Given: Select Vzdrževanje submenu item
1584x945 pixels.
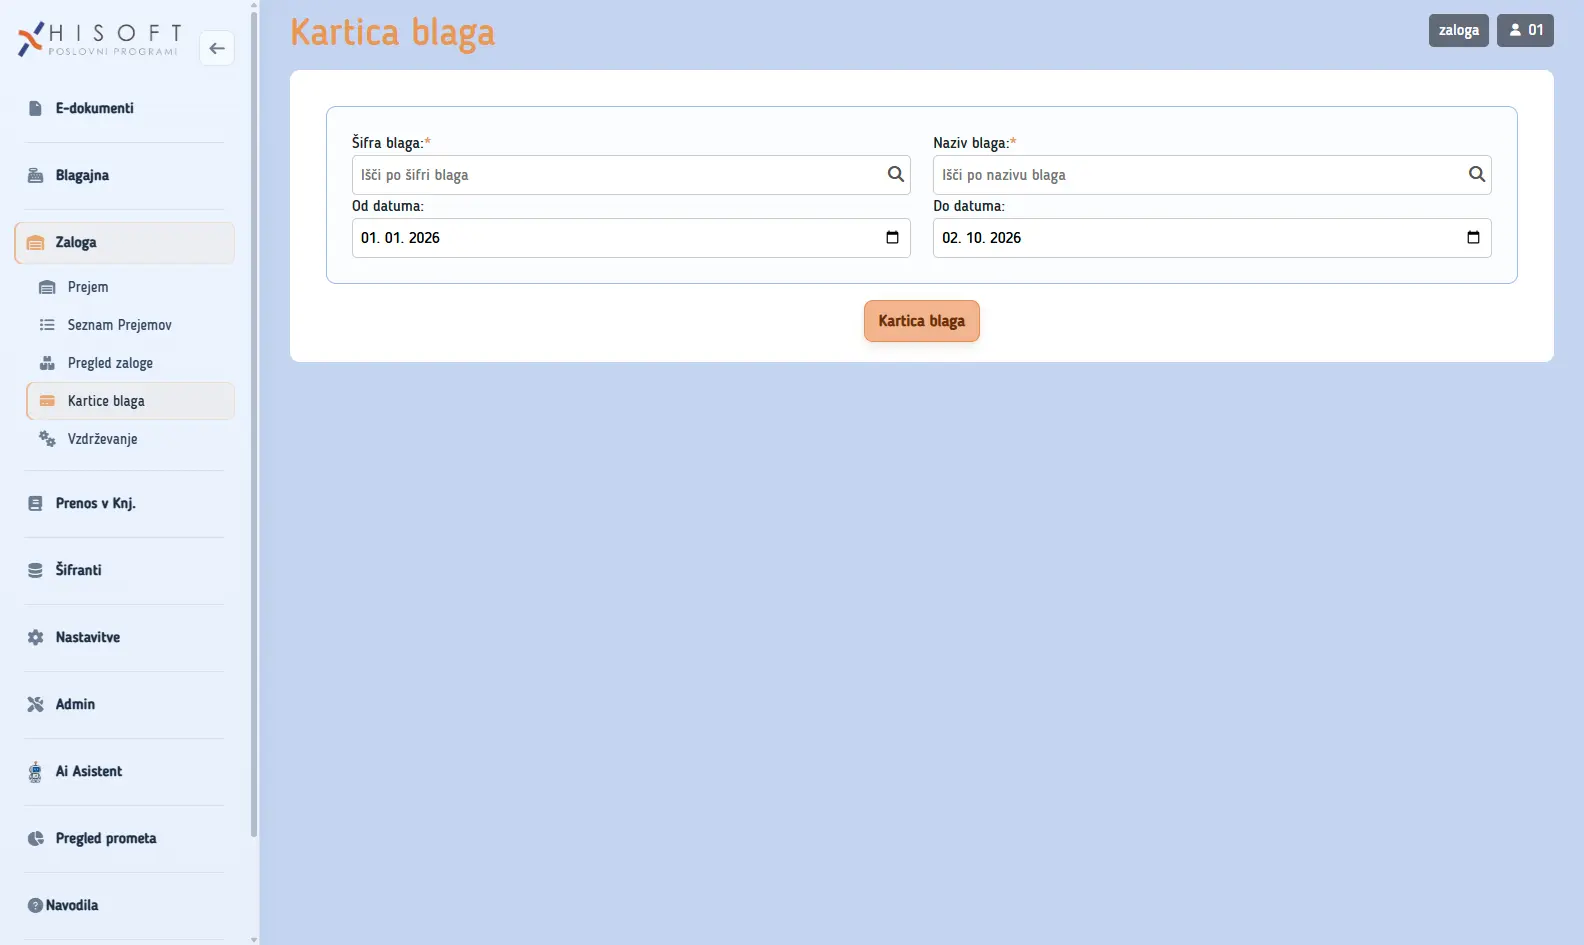Looking at the screenshot, I should click(x=131, y=439).
